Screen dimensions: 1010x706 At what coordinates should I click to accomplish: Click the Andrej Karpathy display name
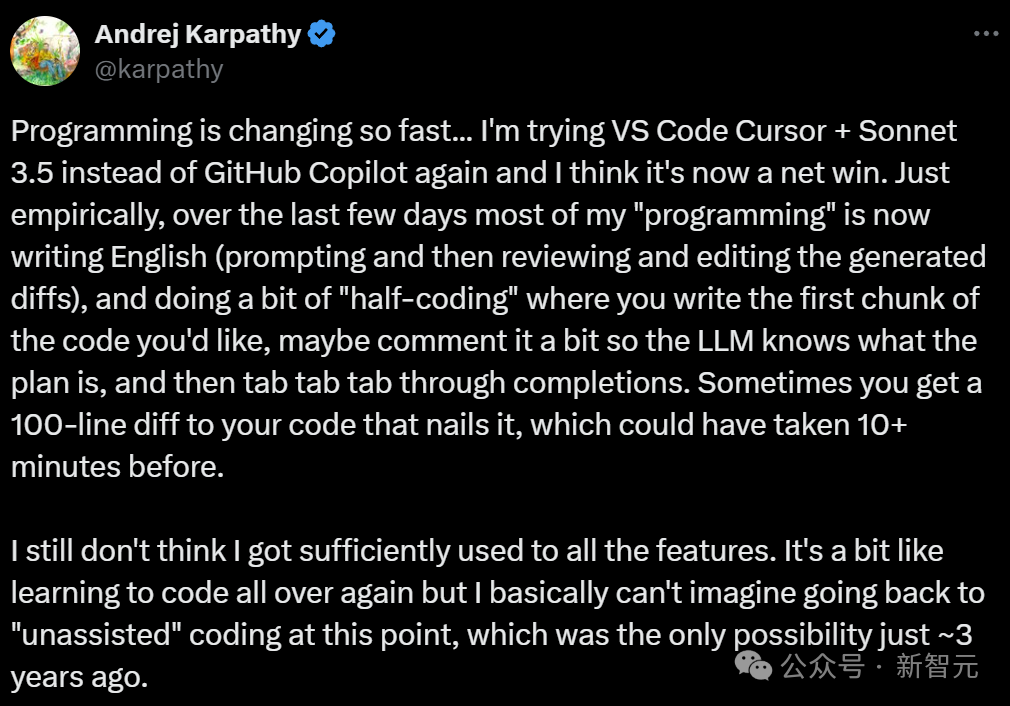tap(198, 34)
